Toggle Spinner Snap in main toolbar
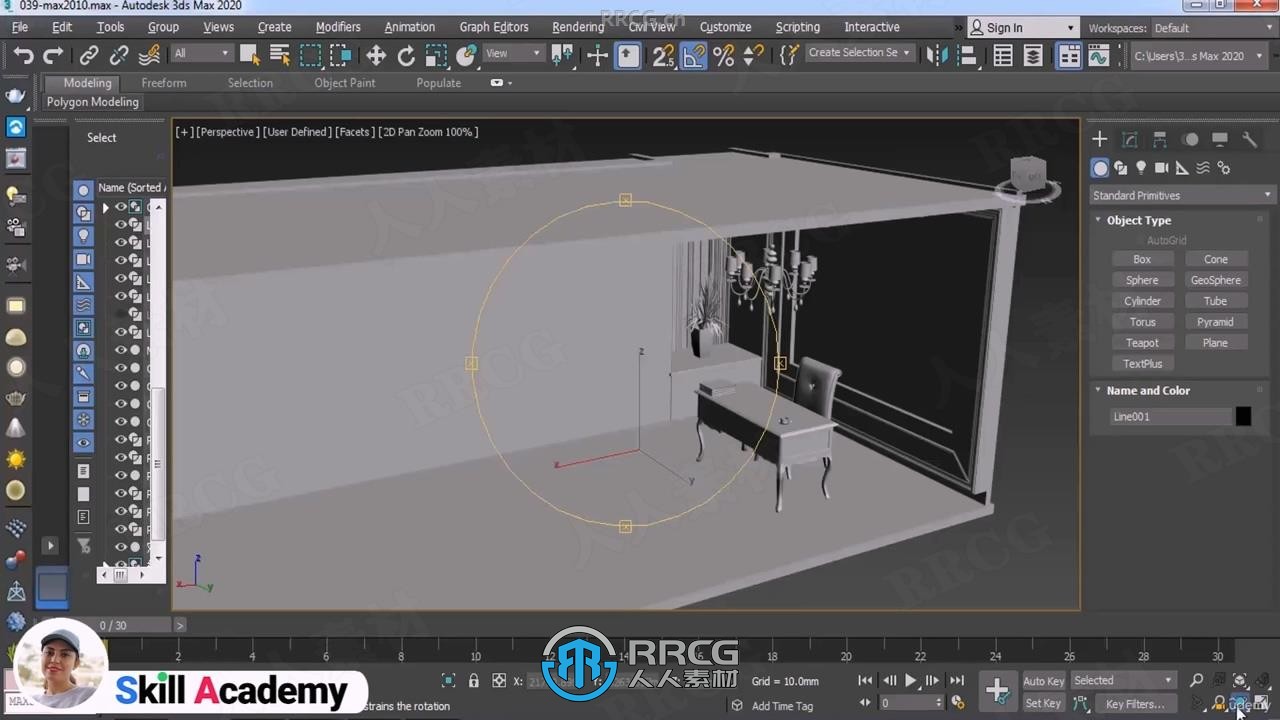This screenshot has width=1280, height=720. tap(753, 56)
